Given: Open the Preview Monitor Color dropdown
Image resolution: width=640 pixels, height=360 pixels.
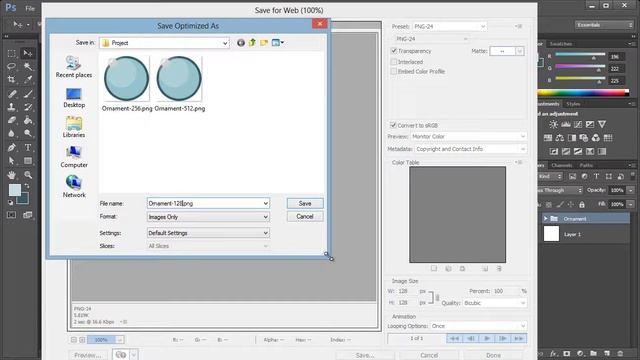Looking at the screenshot, I should coord(468,136).
